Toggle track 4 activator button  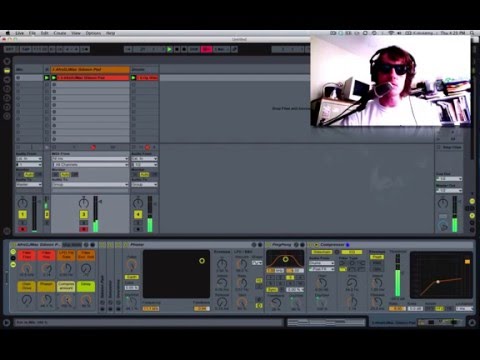click(x=138, y=214)
